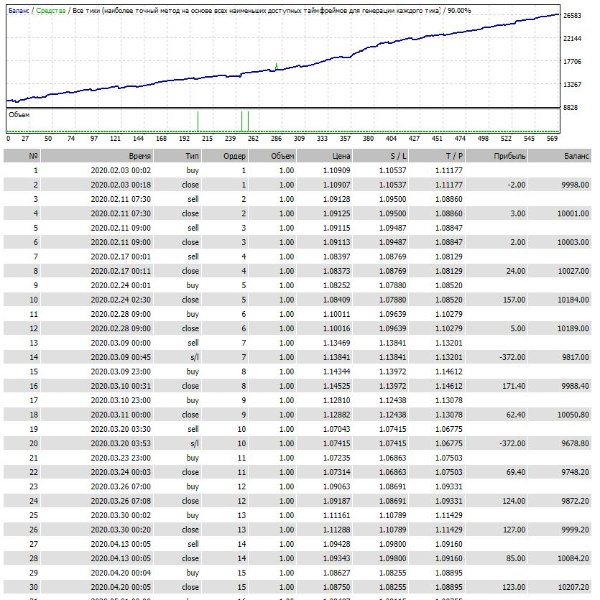Click the 'buy' type cell in row 1
600x600 pixels.
(192, 170)
